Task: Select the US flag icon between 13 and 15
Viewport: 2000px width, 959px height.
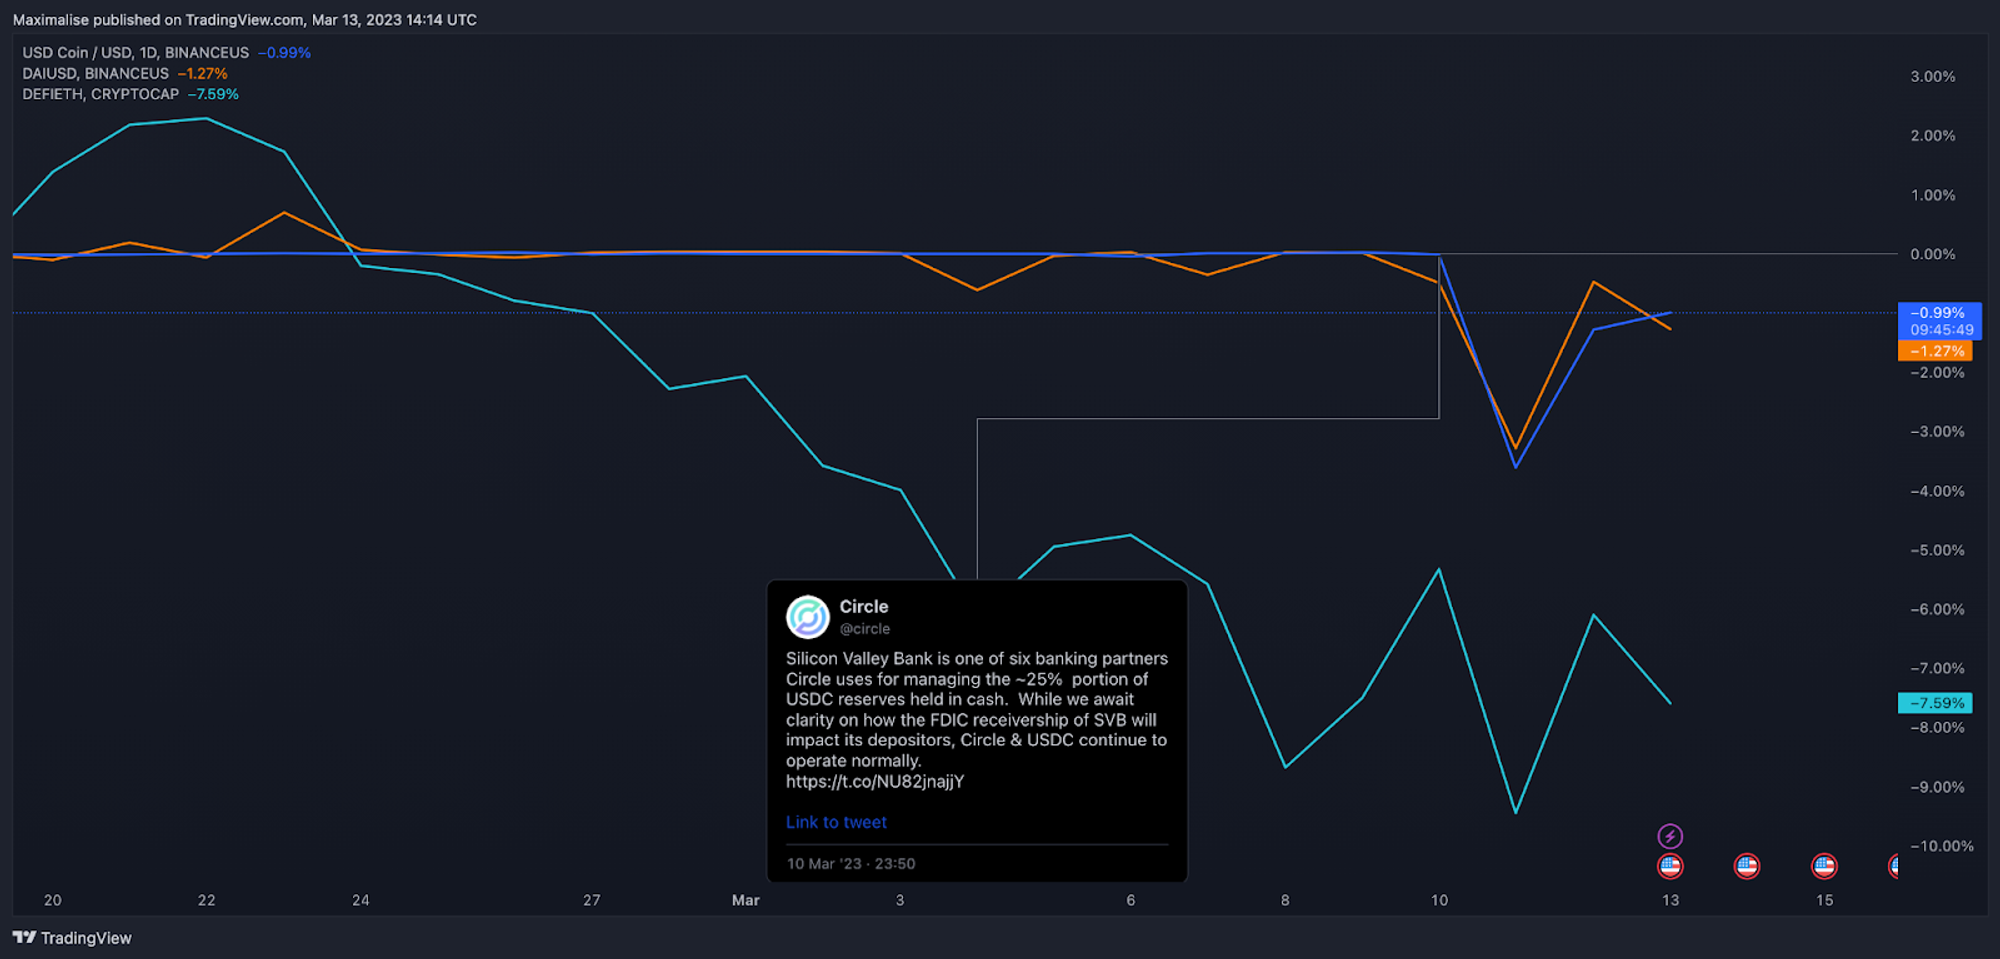Action: (1747, 866)
